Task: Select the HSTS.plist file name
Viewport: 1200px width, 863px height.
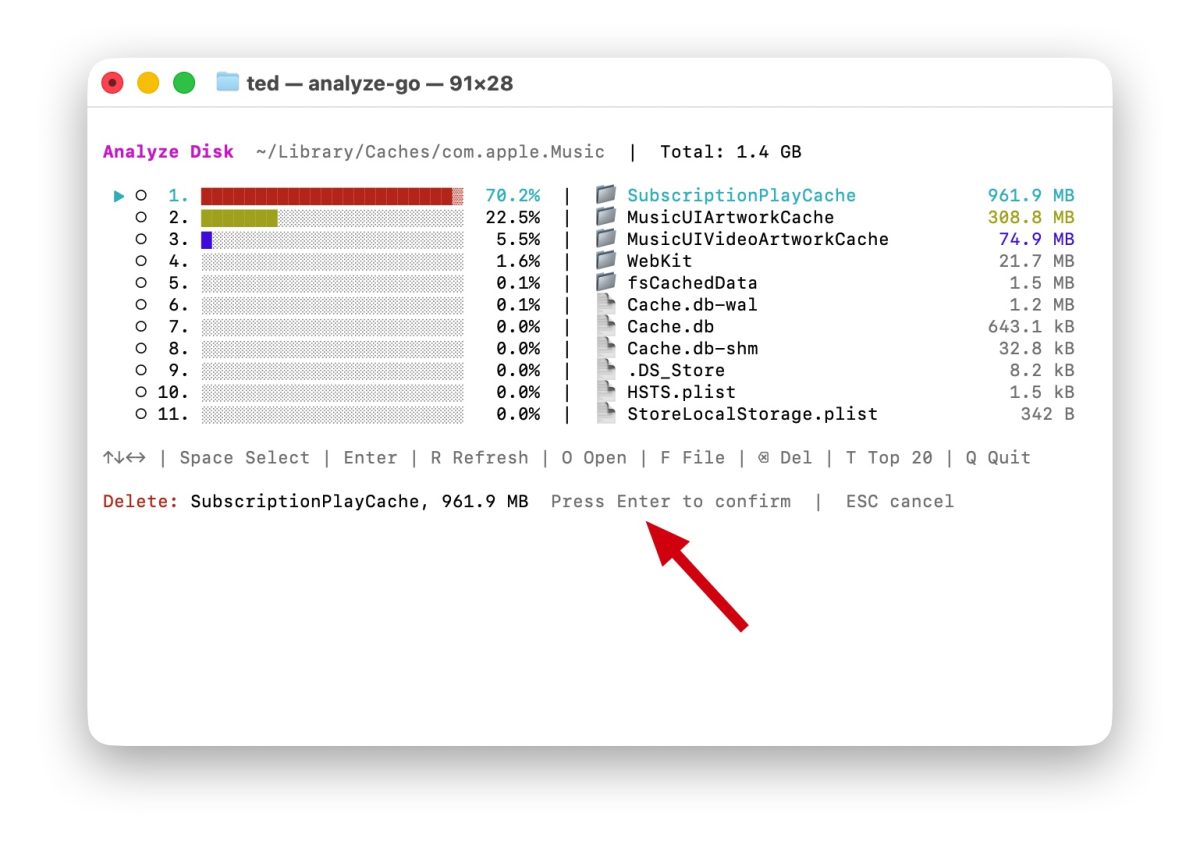Action: (x=681, y=392)
